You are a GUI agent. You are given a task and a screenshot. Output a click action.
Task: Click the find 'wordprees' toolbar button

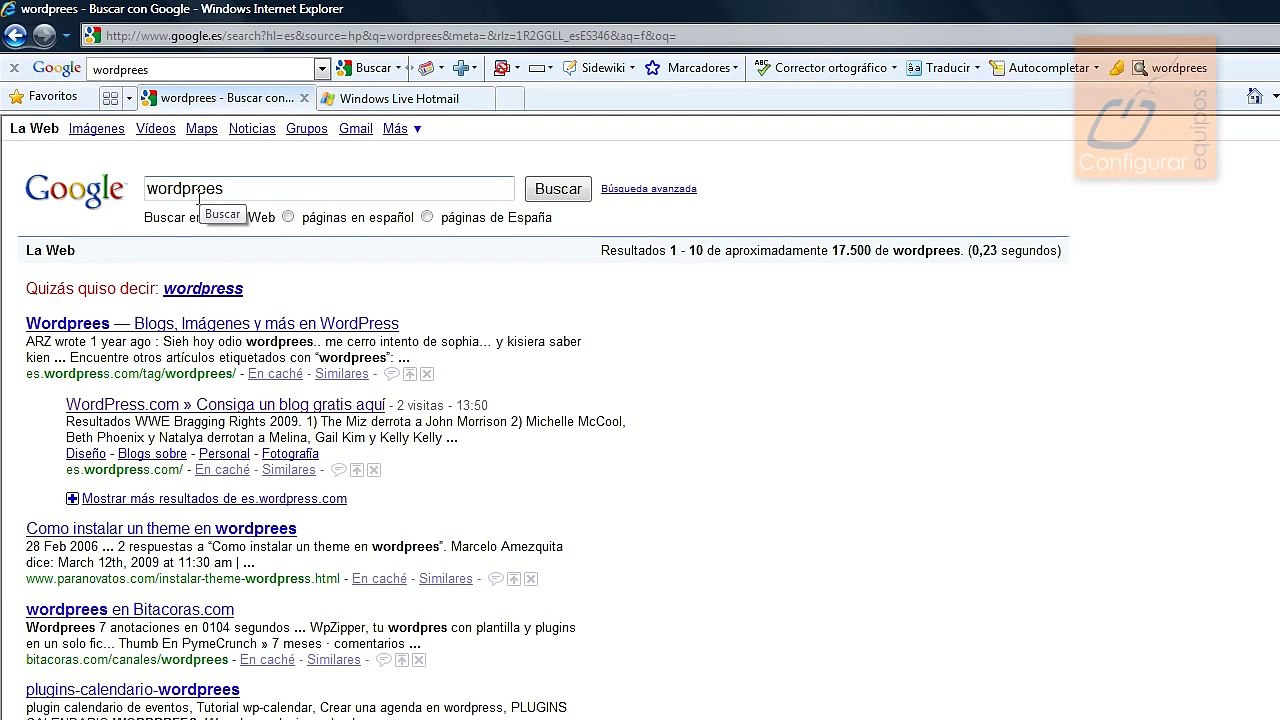[x=1170, y=68]
